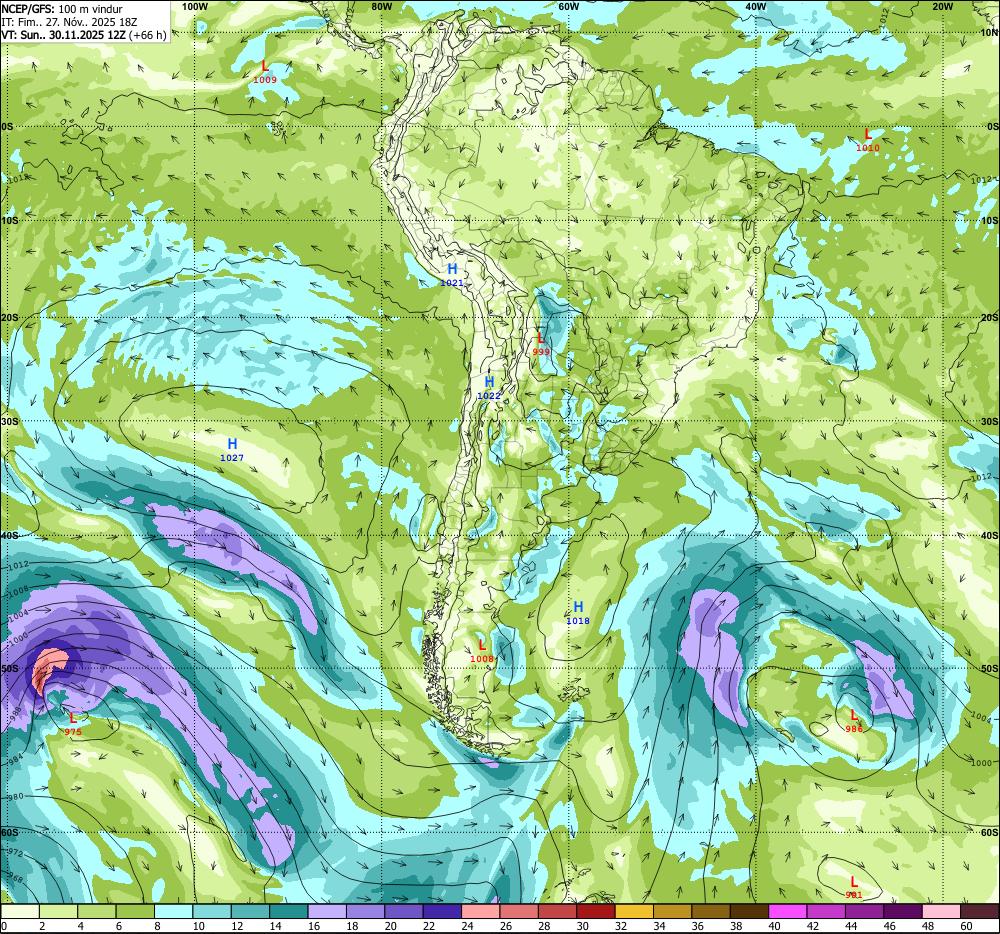This screenshot has width=1000, height=934.
Task: Click the L 975 deep low marker
Action: pos(73,724)
